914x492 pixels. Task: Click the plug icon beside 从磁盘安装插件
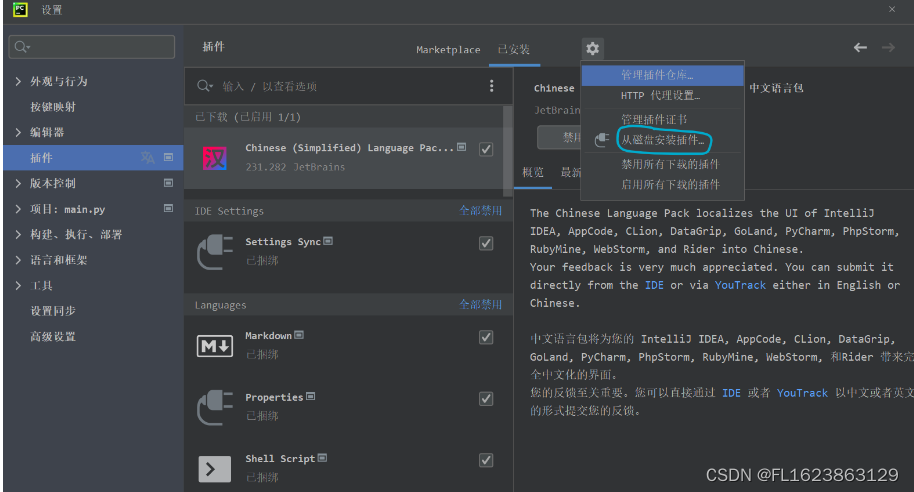pos(602,140)
